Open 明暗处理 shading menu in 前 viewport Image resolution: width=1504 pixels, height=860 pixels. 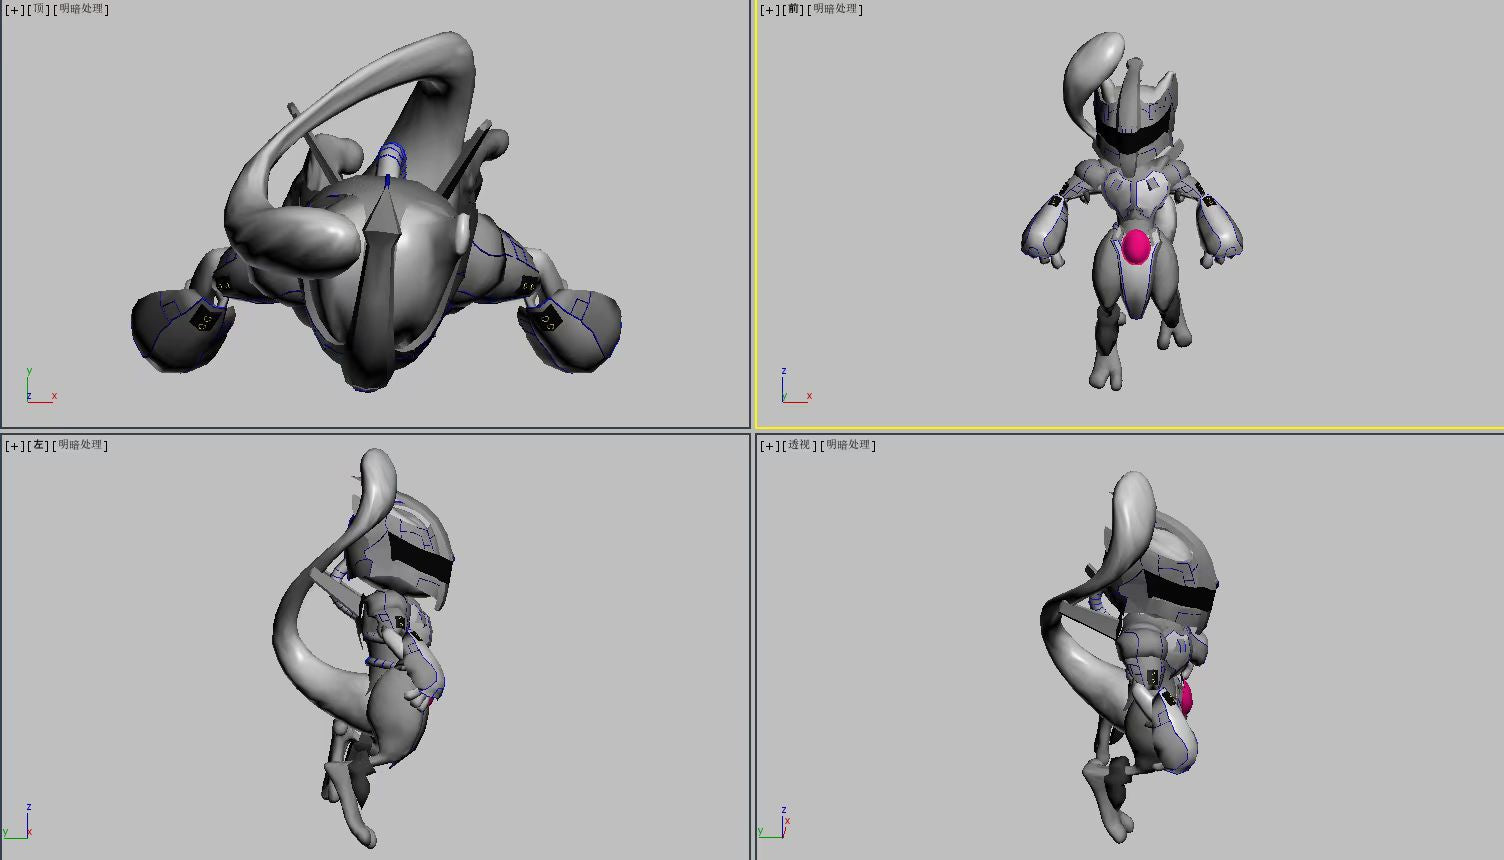836,9
